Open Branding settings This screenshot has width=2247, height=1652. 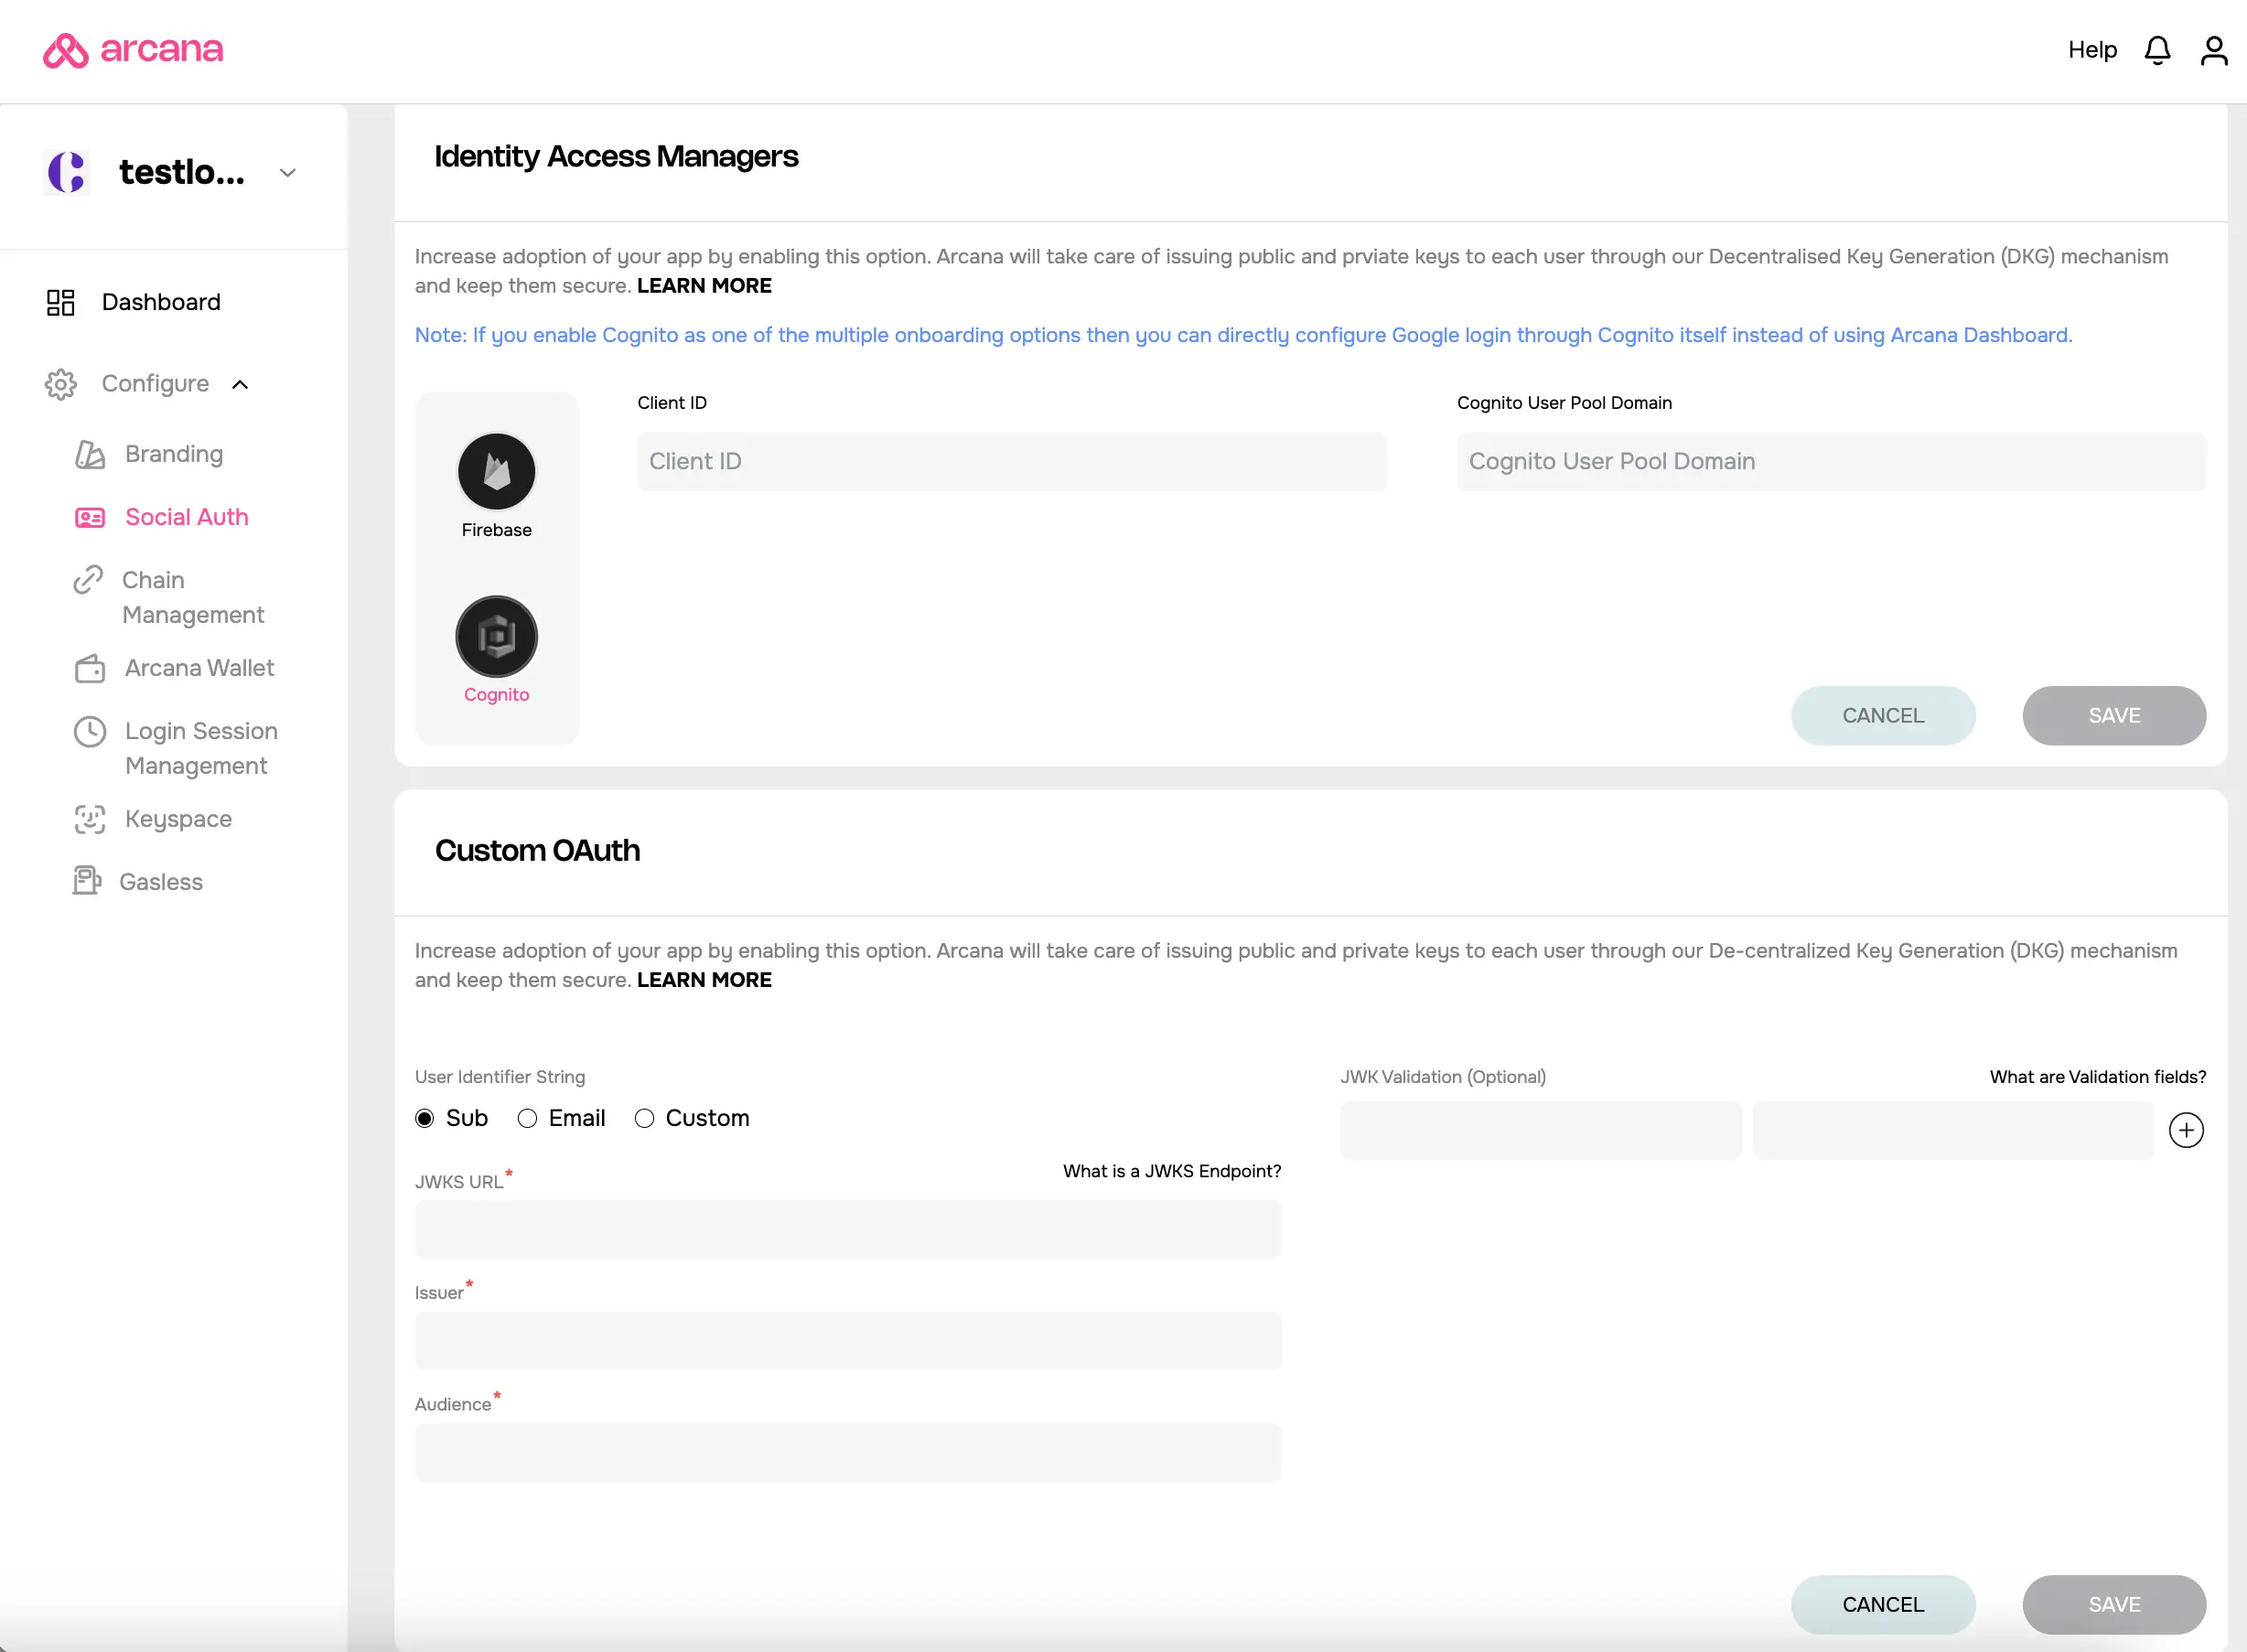click(174, 454)
